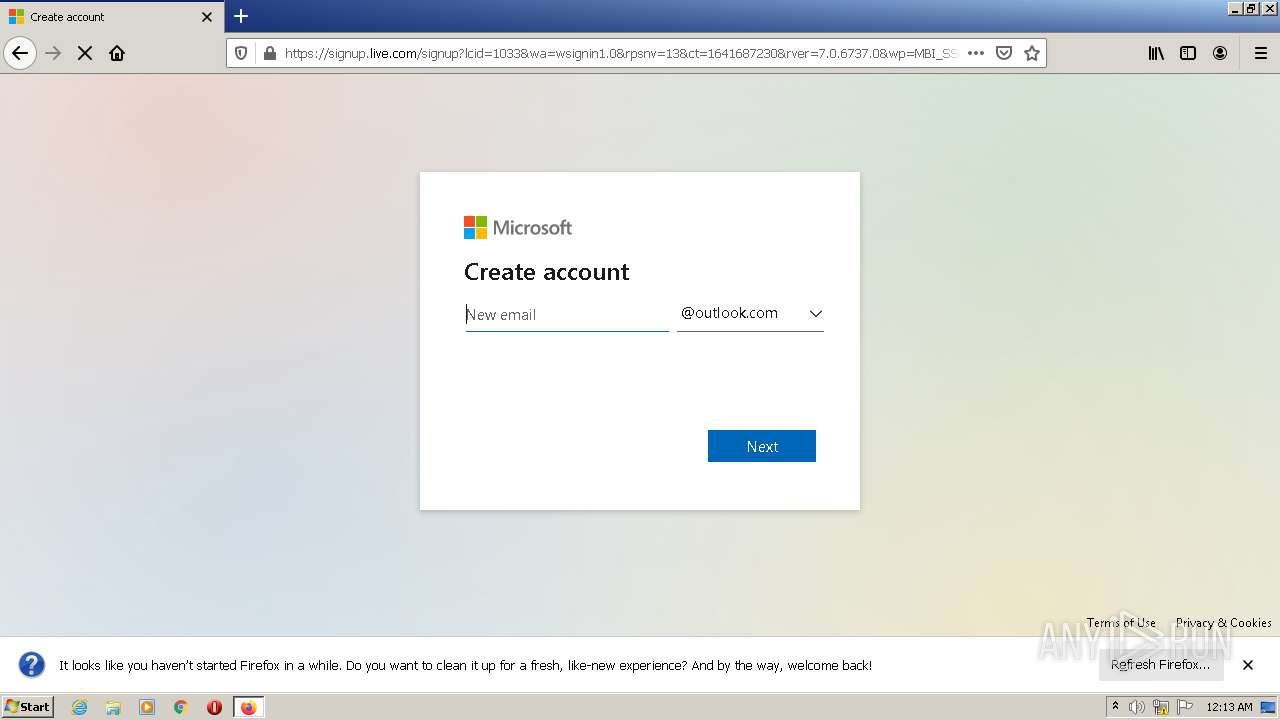Open media player from taskbar

[x=147, y=707]
